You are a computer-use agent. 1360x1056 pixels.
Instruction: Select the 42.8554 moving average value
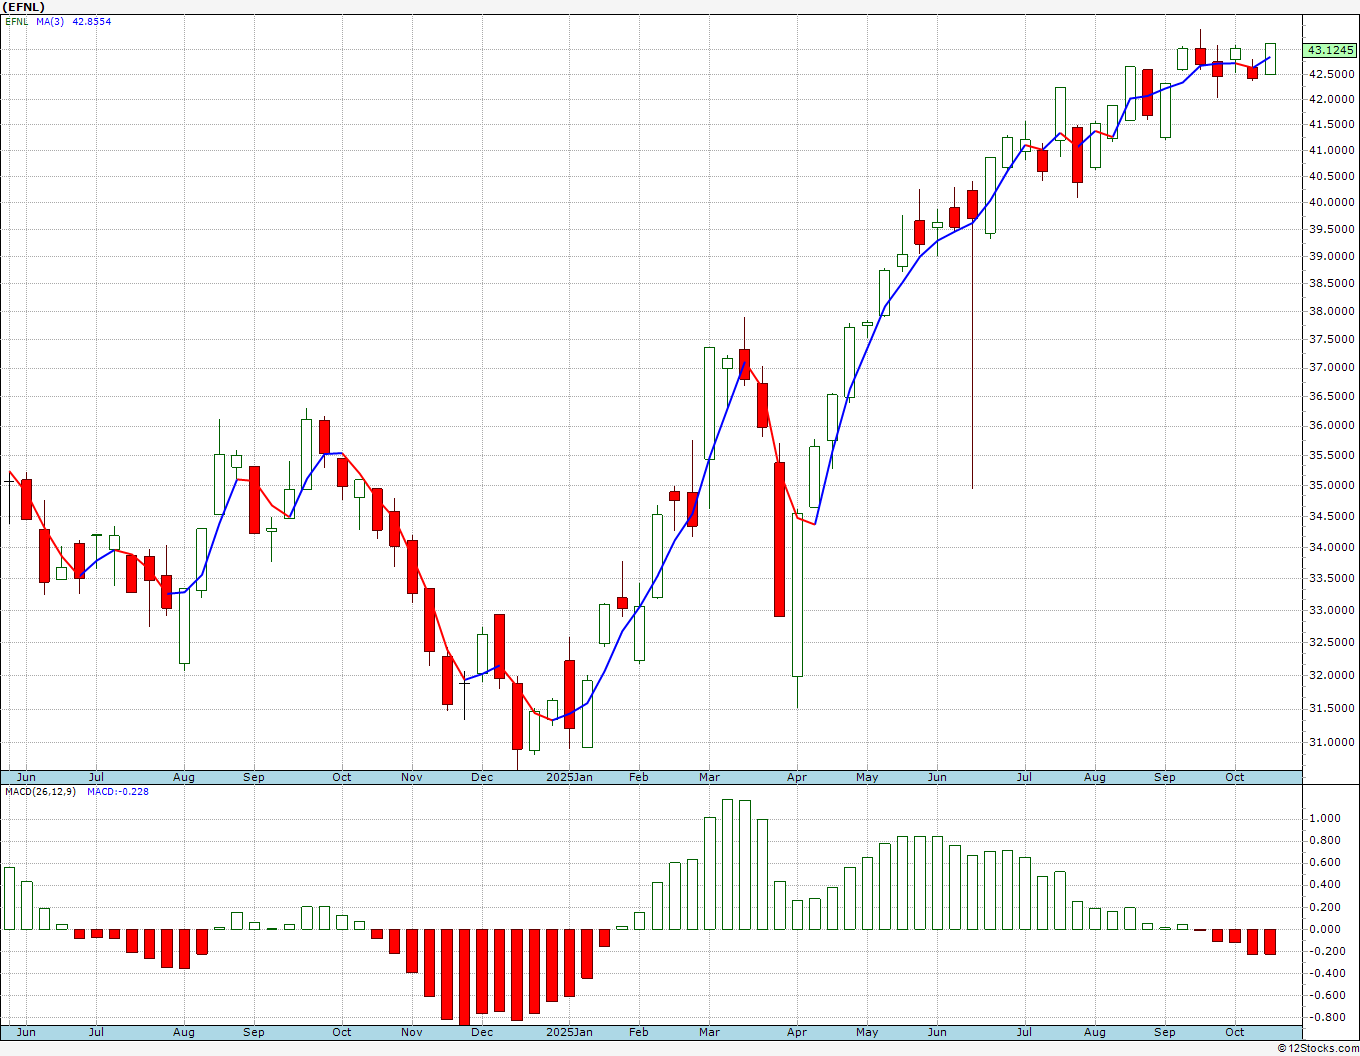tap(92, 21)
